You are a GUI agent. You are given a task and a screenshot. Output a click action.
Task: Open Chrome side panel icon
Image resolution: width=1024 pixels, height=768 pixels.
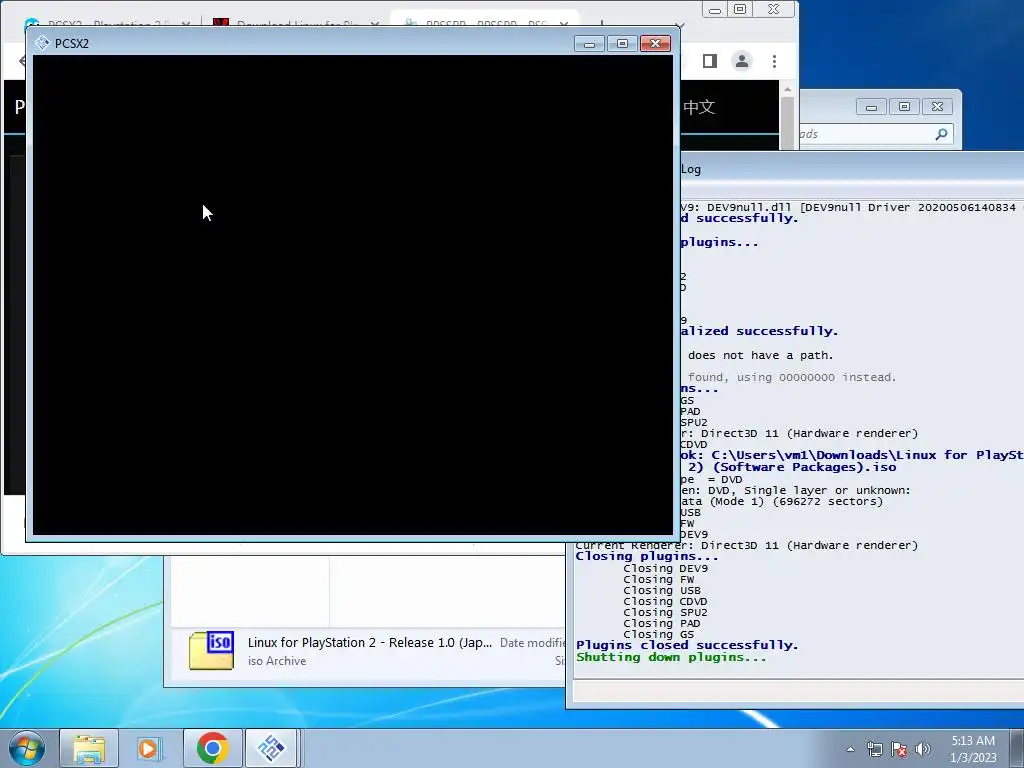[x=710, y=61]
